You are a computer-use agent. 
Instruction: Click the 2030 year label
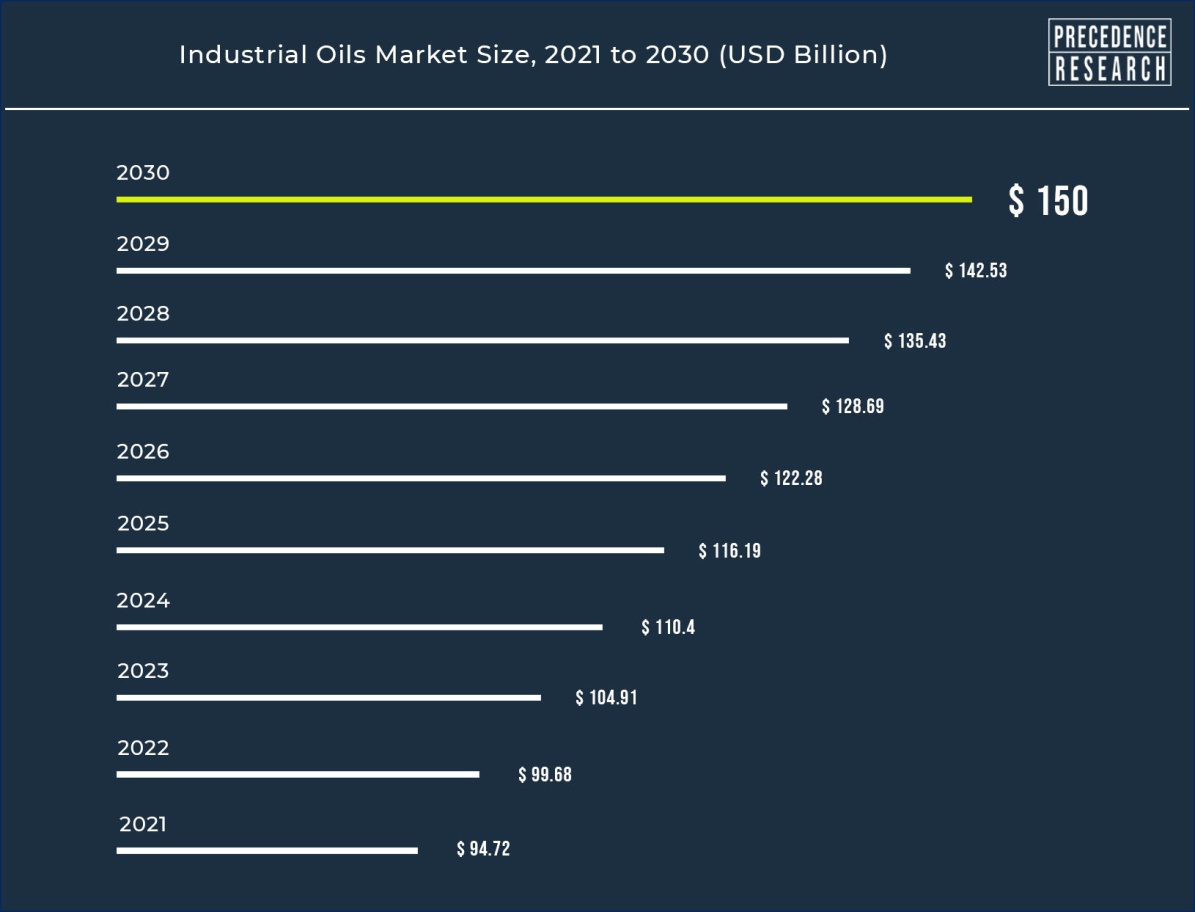click(142, 173)
